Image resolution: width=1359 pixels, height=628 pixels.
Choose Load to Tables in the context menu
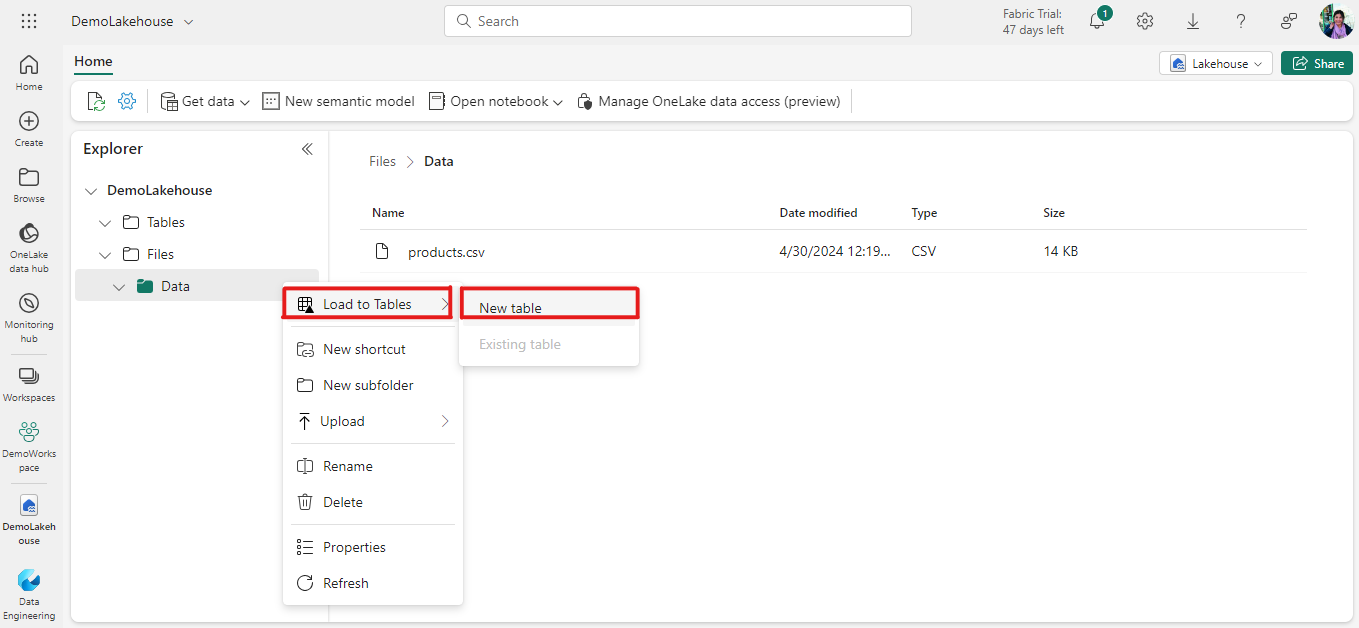click(x=372, y=304)
